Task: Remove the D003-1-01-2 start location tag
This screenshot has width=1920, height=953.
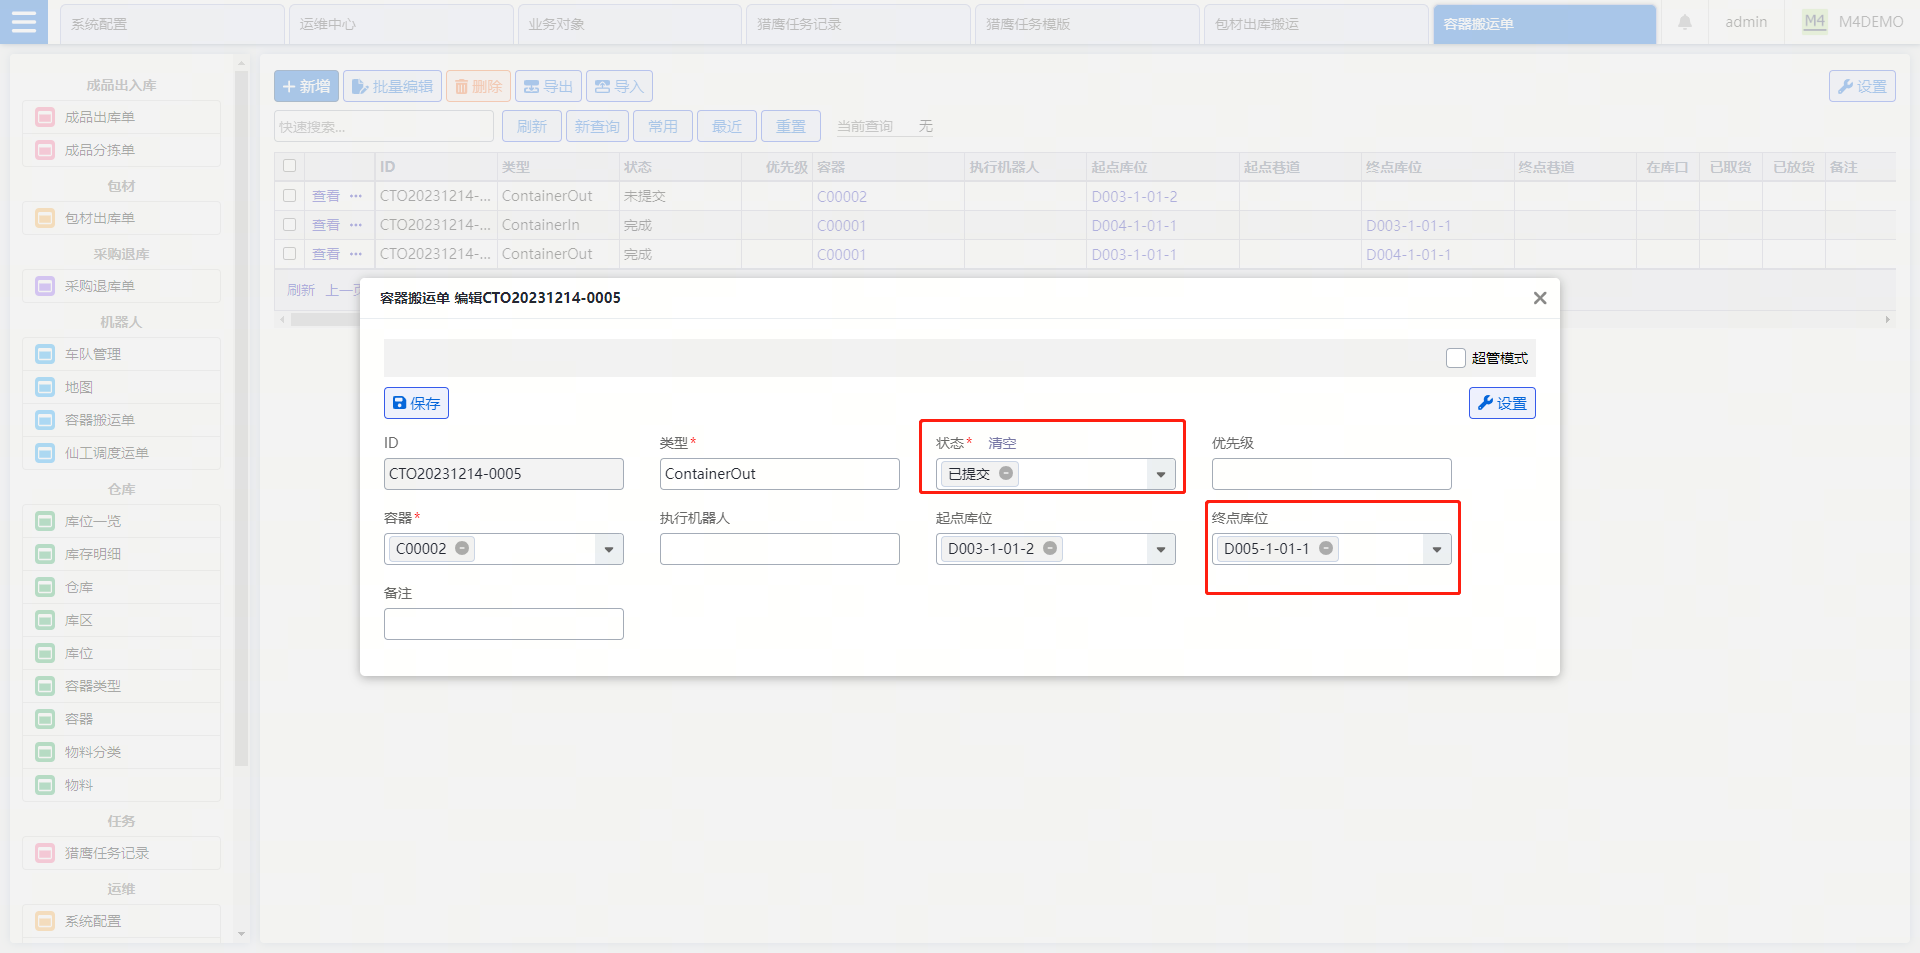Action: [1050, 548]
